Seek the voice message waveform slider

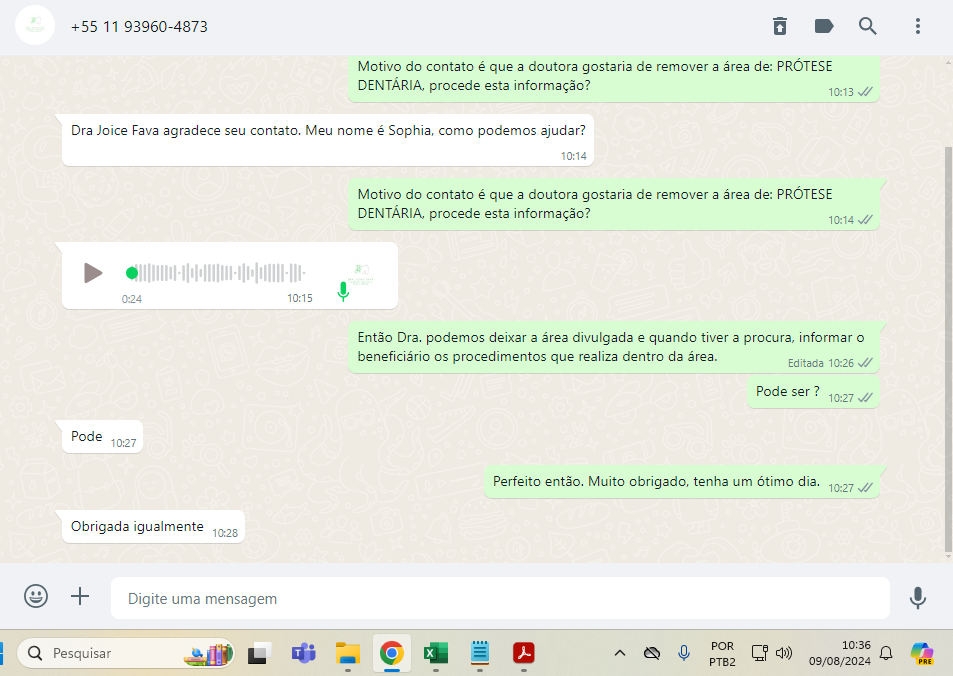click(x=216, y=273)
